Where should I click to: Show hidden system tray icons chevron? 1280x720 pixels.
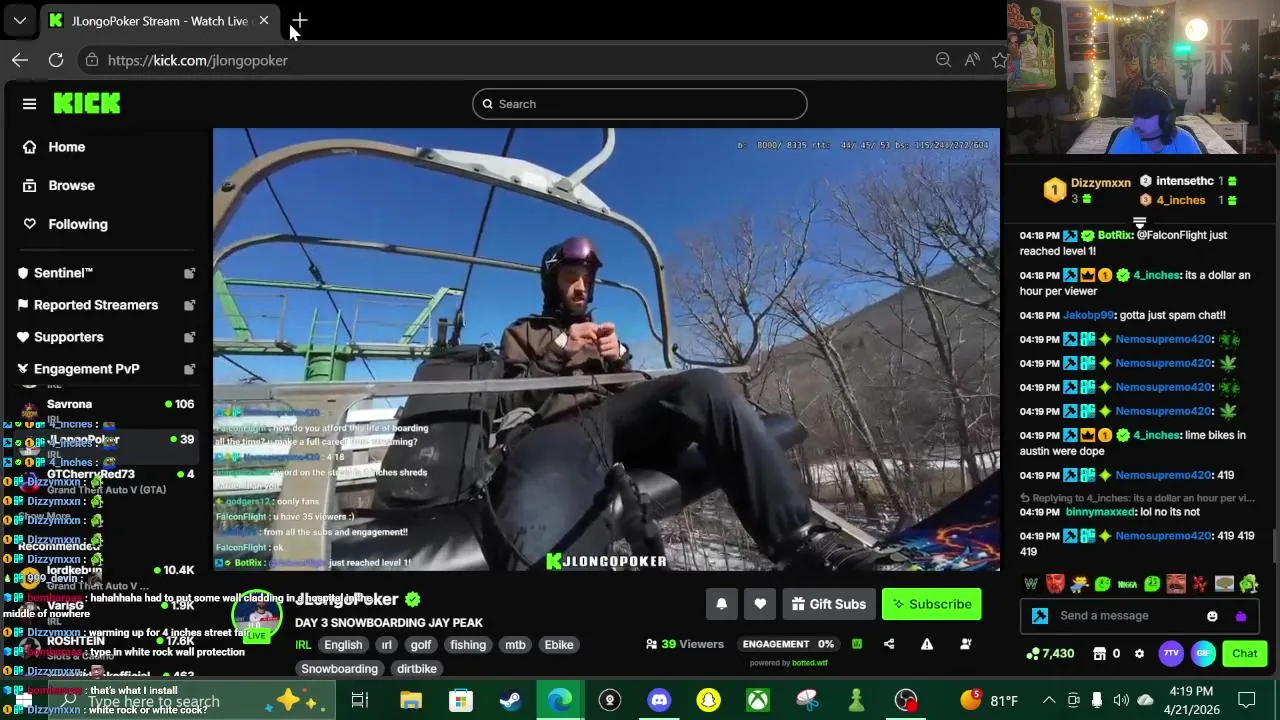coord(1049,700)
